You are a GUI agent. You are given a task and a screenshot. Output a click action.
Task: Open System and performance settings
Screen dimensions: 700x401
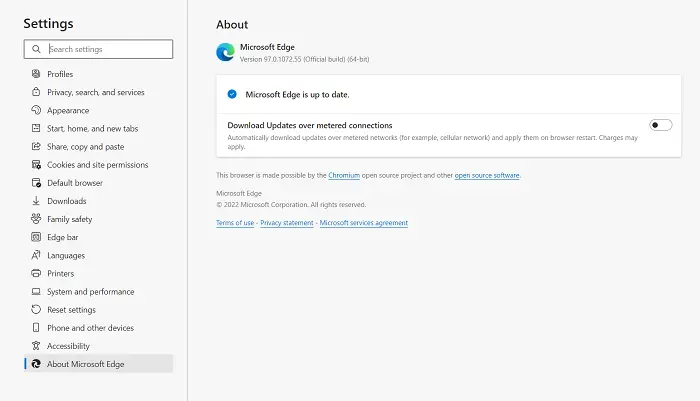click(x=98, y=291)
